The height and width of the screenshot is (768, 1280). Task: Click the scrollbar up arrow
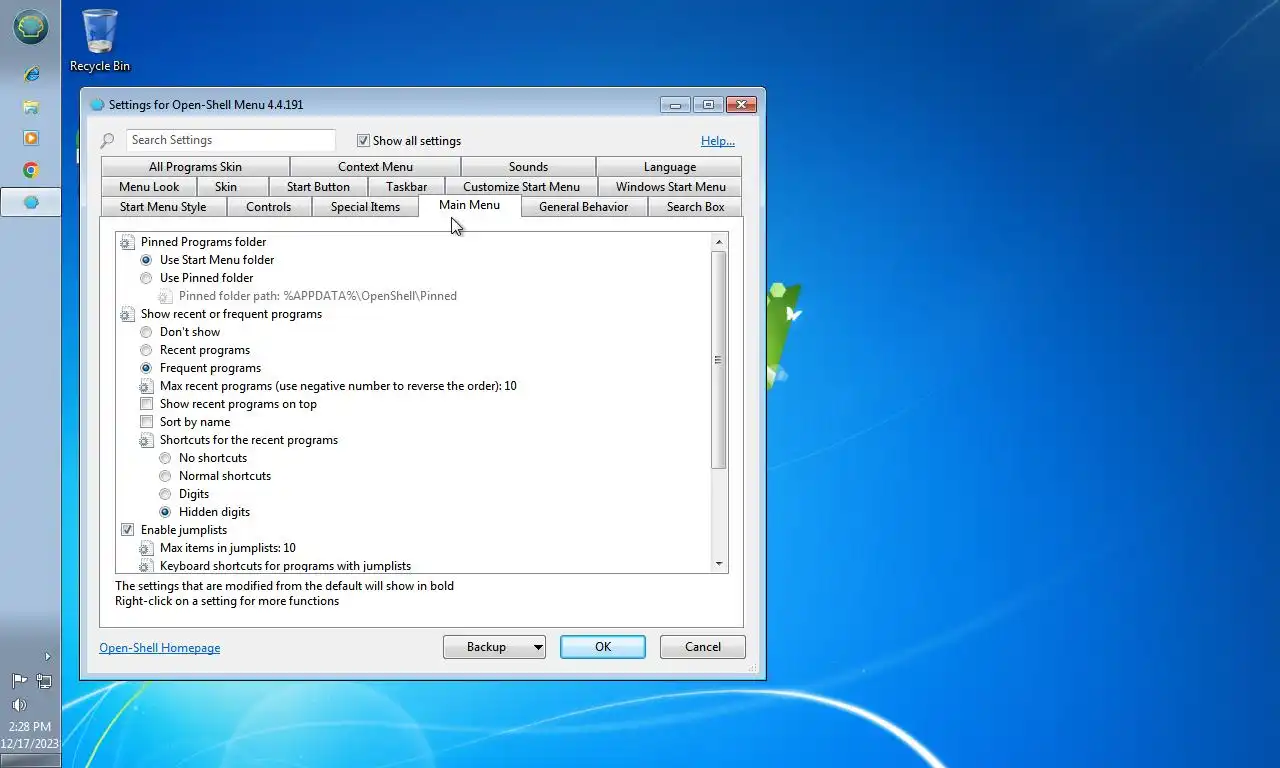tap(718, 242)
